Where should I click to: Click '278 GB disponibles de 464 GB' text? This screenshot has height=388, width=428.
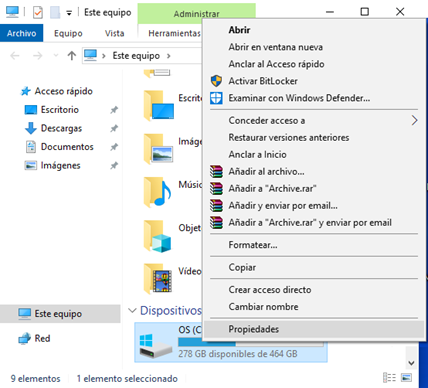[238, 354]
